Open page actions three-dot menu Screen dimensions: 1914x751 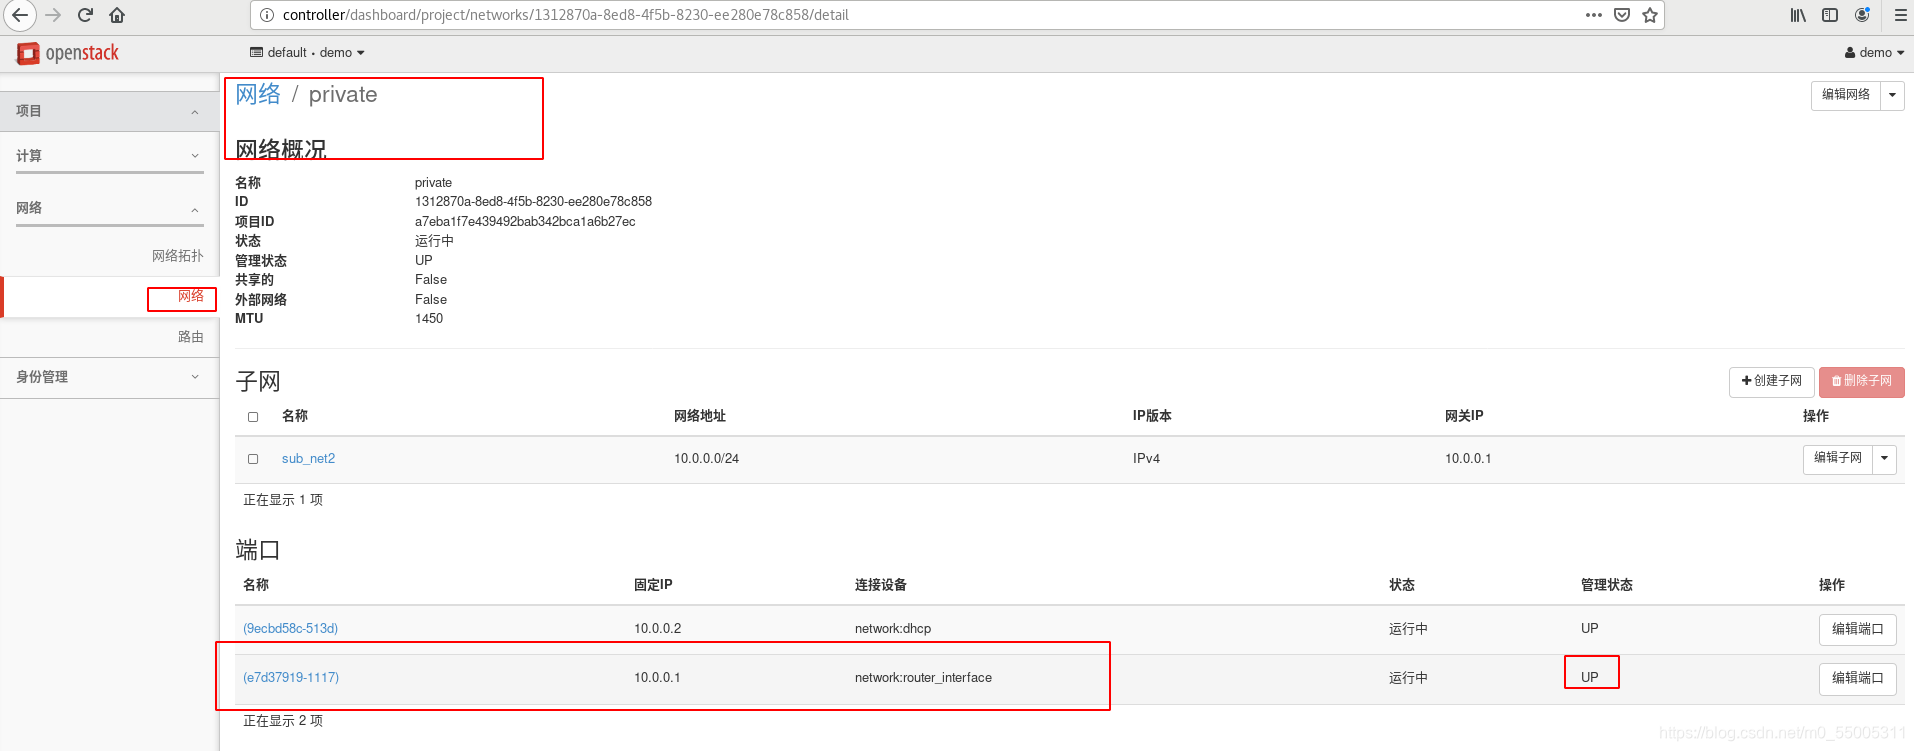[x=1594, y=15]
